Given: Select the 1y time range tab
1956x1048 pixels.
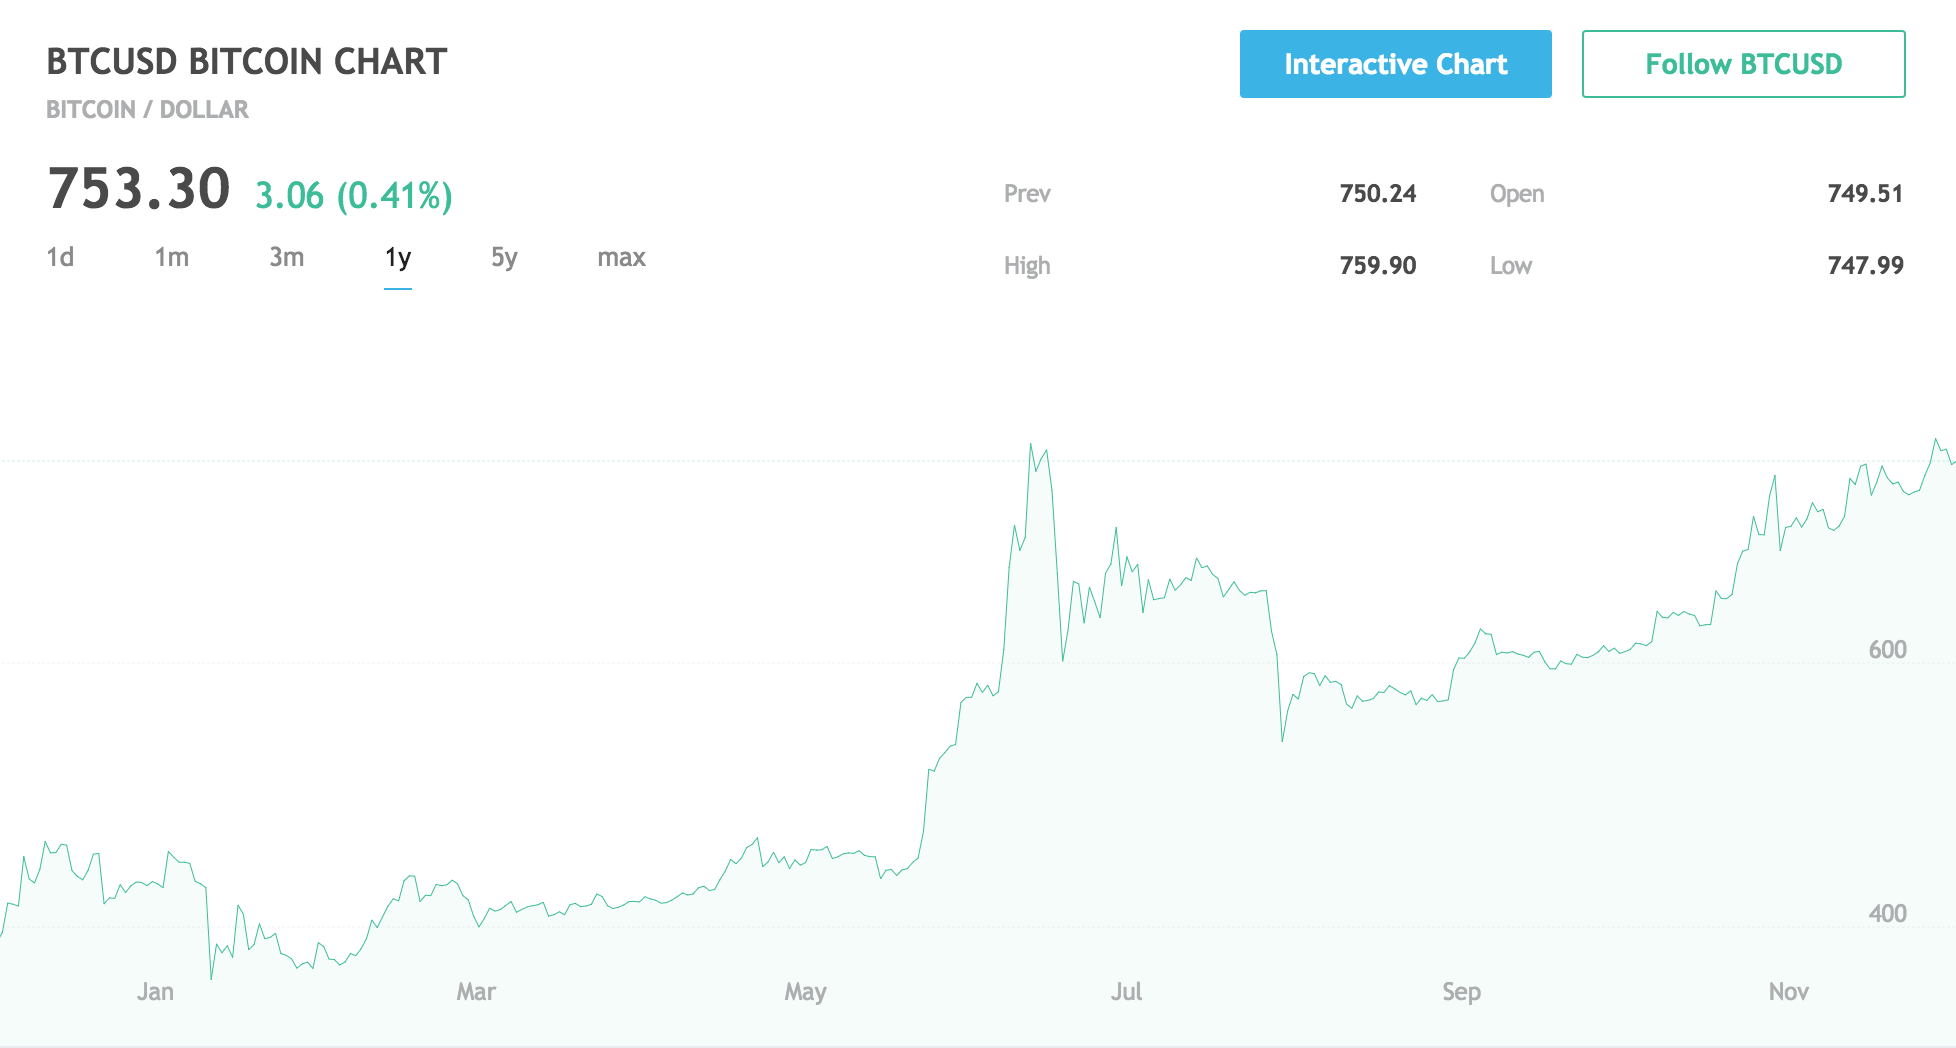Looking at the screenshot, I should click(x=398, y=258).
